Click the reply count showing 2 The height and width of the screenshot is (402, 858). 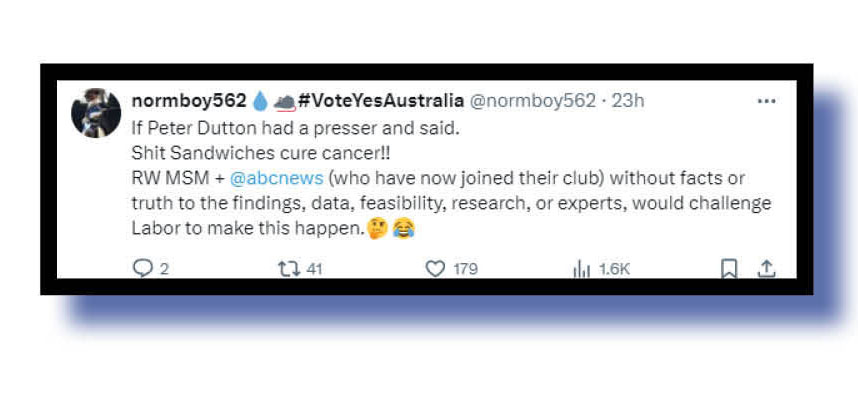click(164, 269)
